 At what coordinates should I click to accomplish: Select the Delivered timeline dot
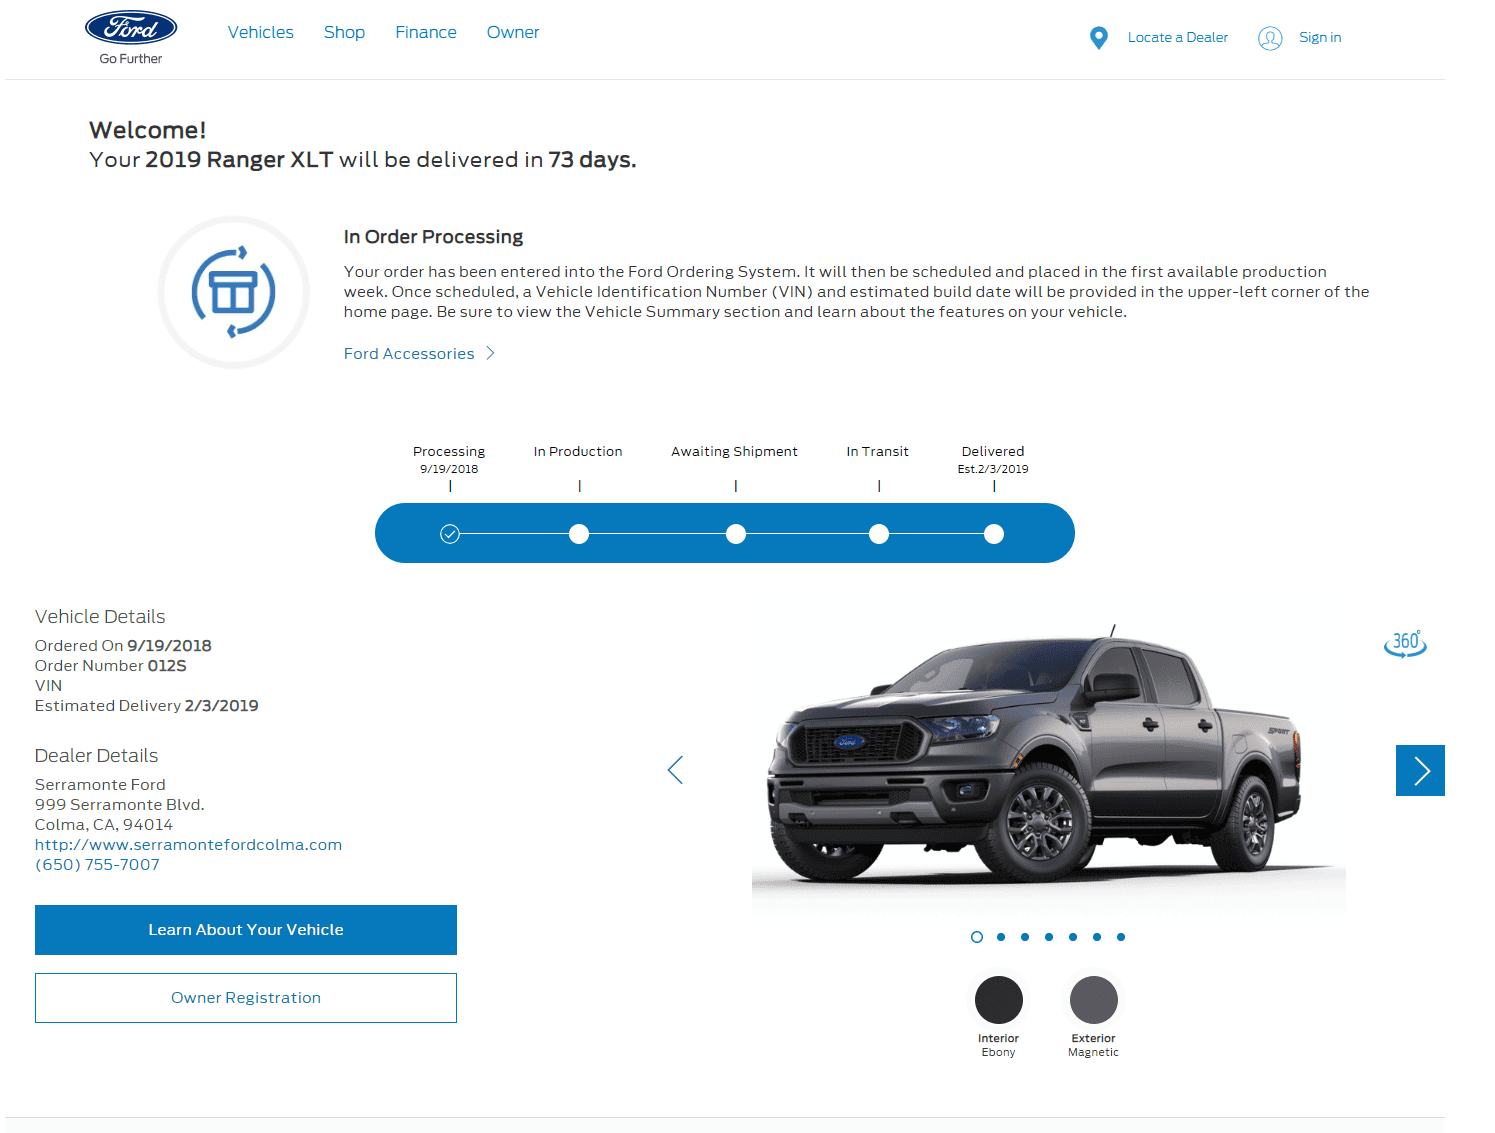click(x=994, y=534)
